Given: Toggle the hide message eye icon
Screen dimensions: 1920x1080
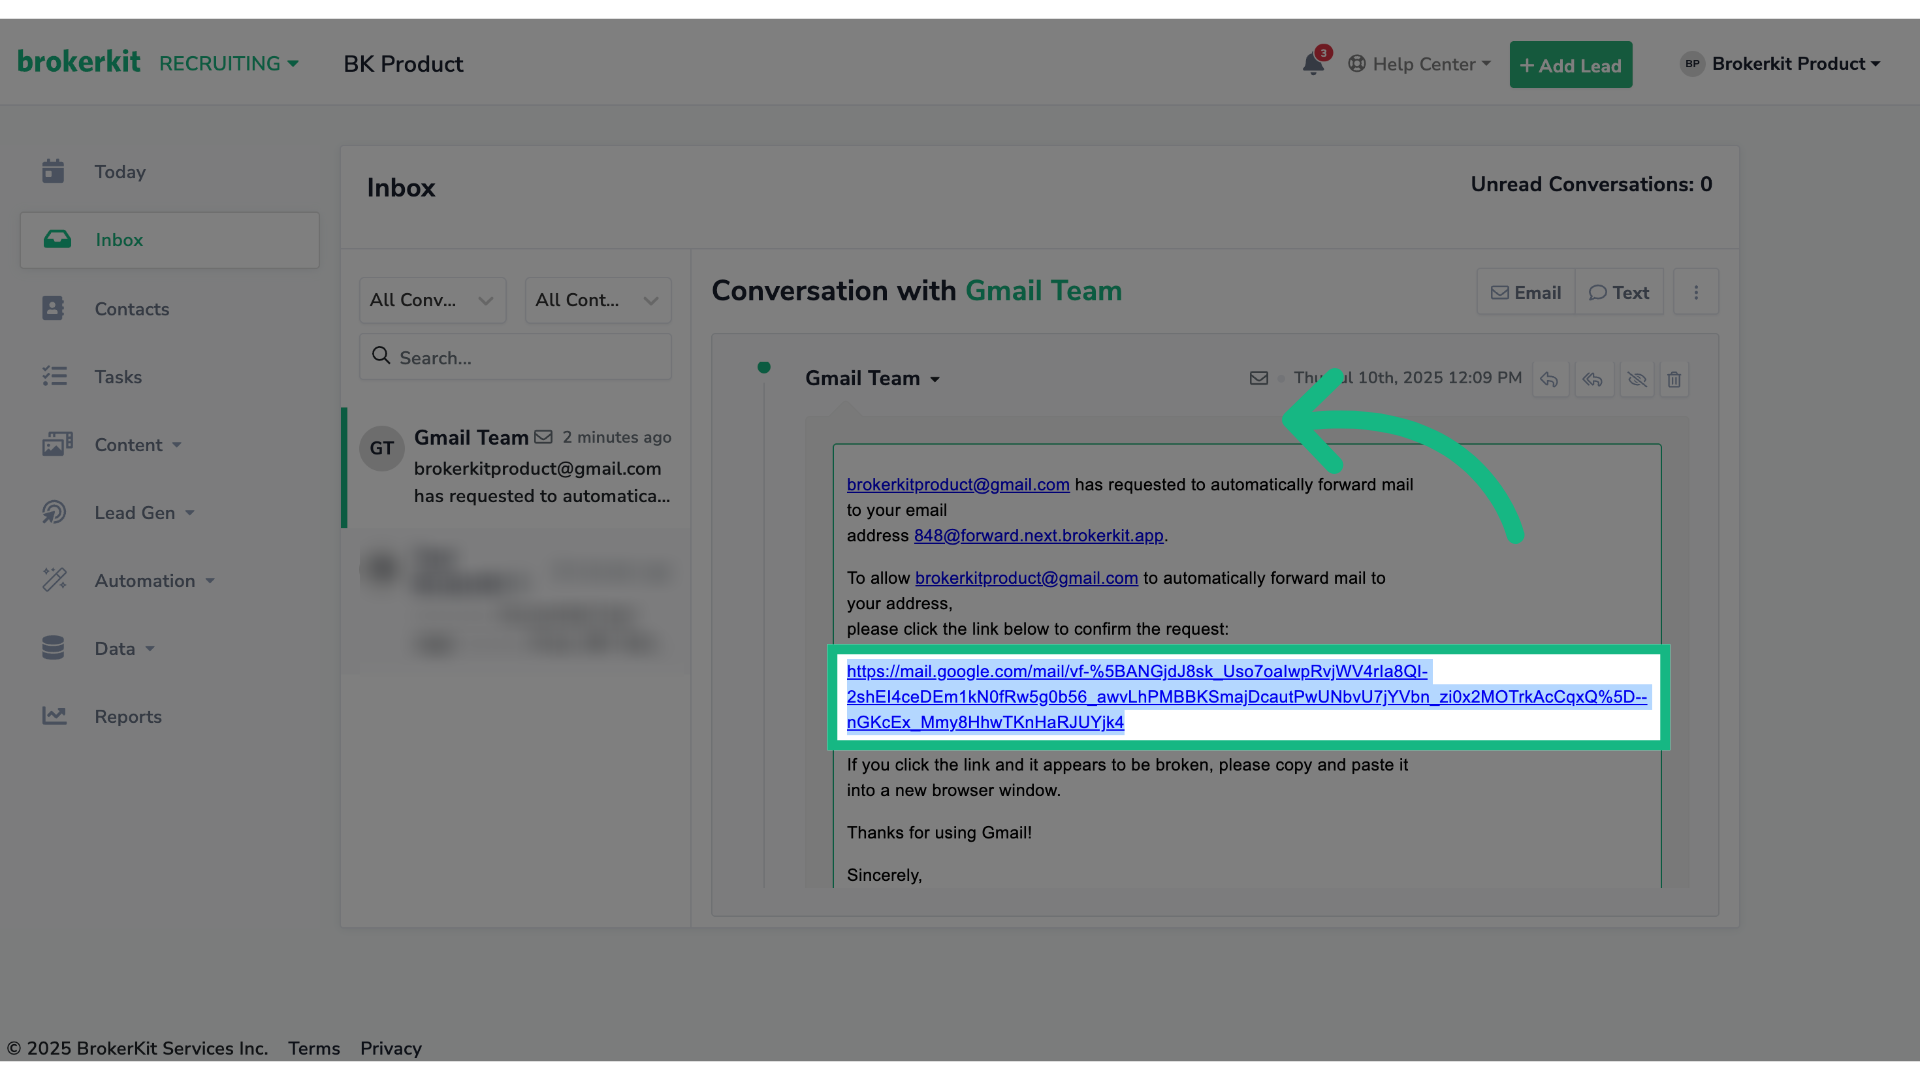Looking at the screenshot, I should tap(1637, 380).
